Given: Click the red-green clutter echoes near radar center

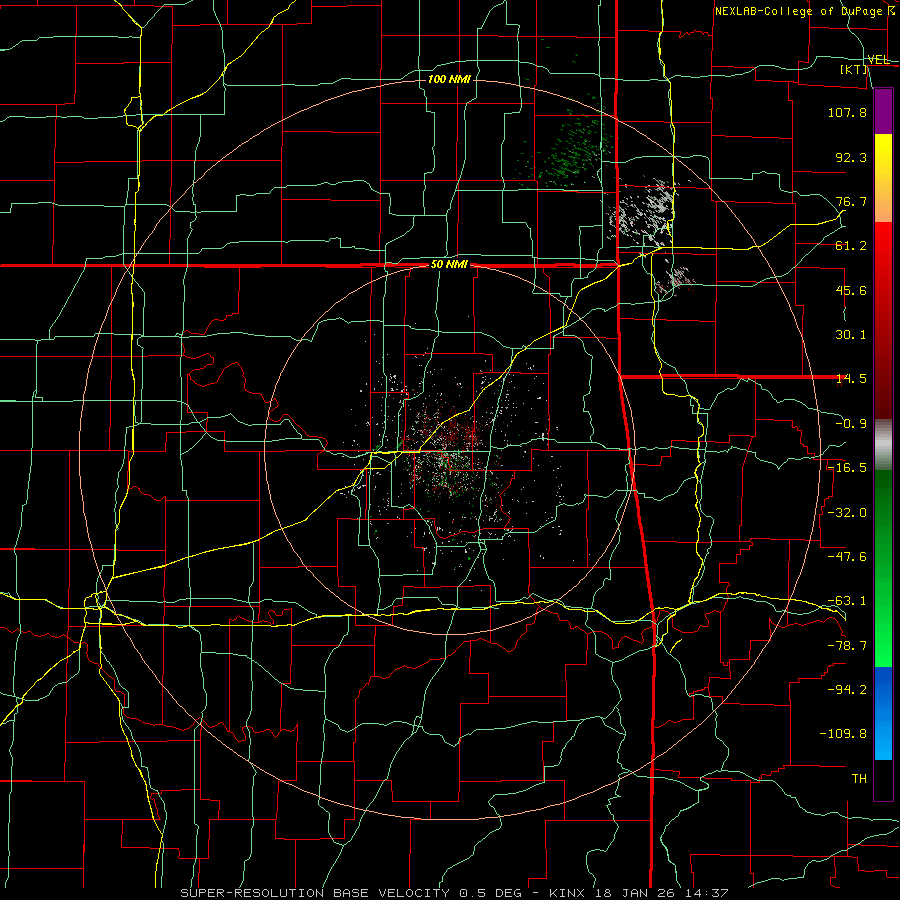Looking at the screenshot, I should pyautogui.click(x=451, y=453).
